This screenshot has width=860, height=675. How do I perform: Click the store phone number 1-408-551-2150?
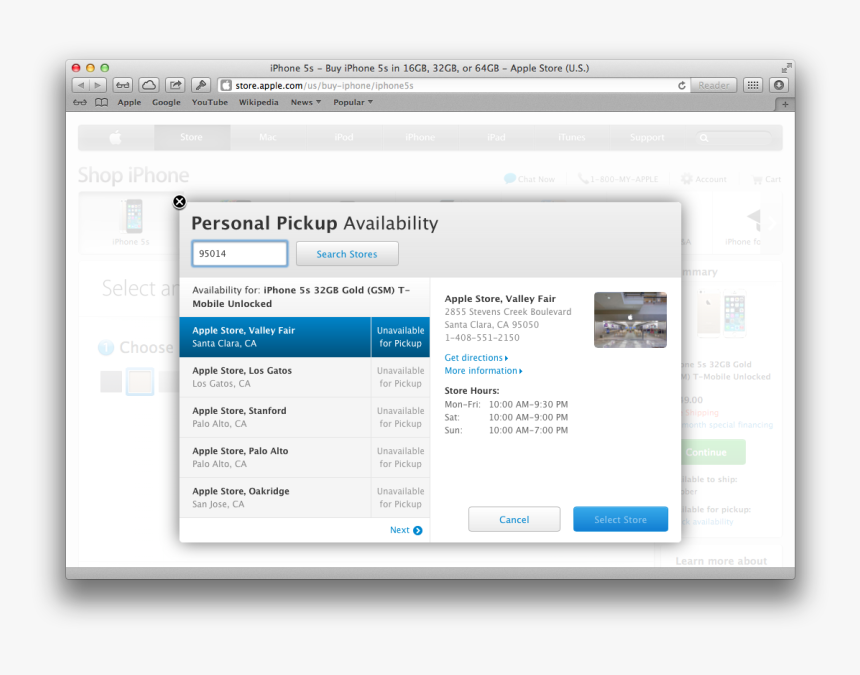(x=482, y=338)
